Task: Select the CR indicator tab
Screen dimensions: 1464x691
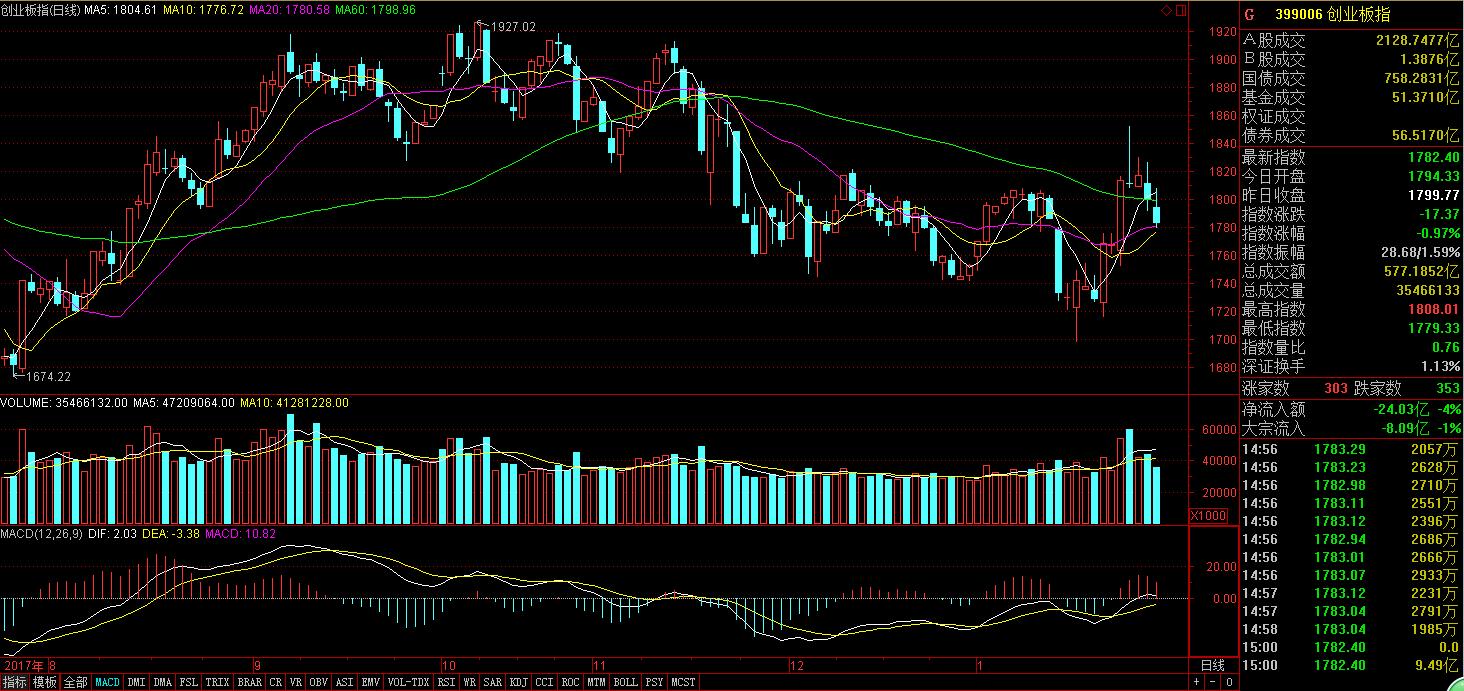Action: click(275, 682)
